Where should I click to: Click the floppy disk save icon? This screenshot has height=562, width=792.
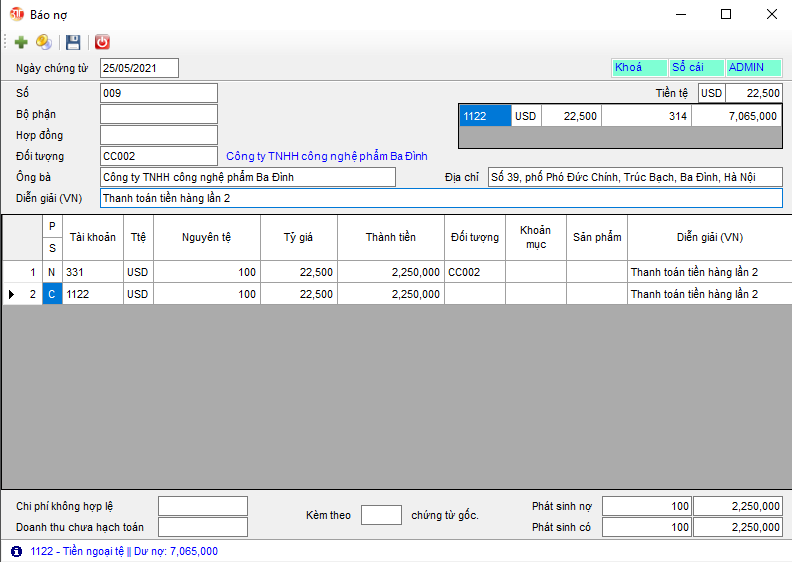coord(73,42)
